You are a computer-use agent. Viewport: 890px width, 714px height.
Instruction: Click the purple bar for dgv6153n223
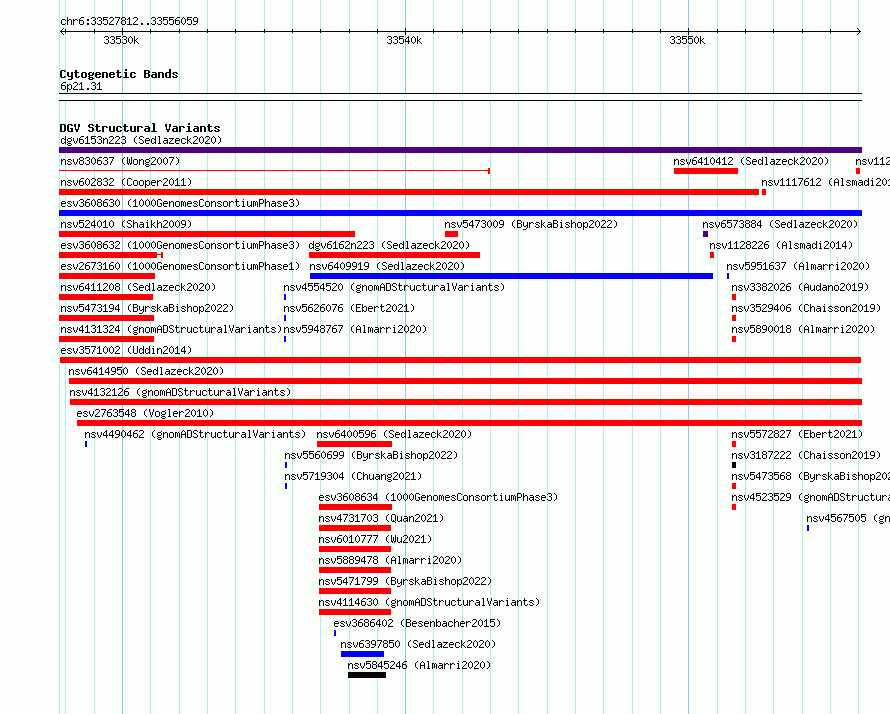[460, 150]
